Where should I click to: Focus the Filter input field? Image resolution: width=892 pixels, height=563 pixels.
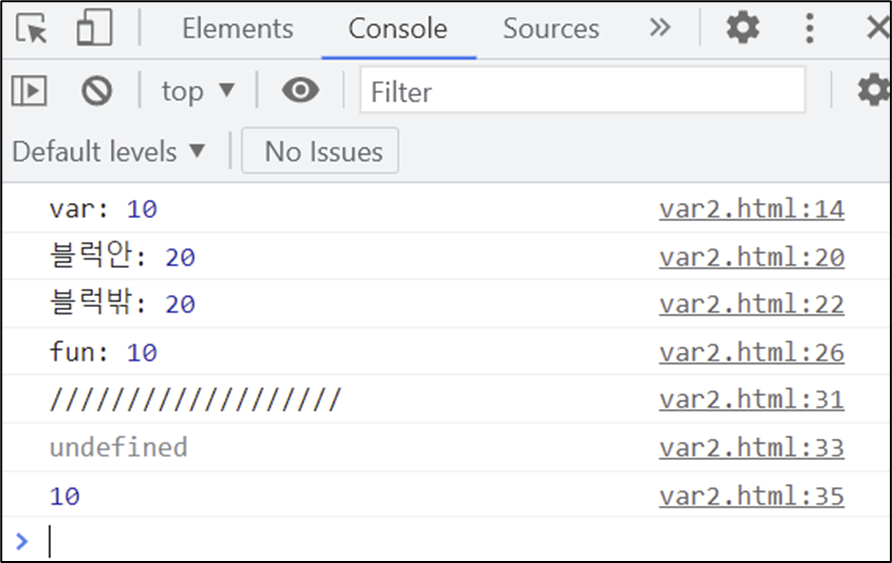point(583,90)
